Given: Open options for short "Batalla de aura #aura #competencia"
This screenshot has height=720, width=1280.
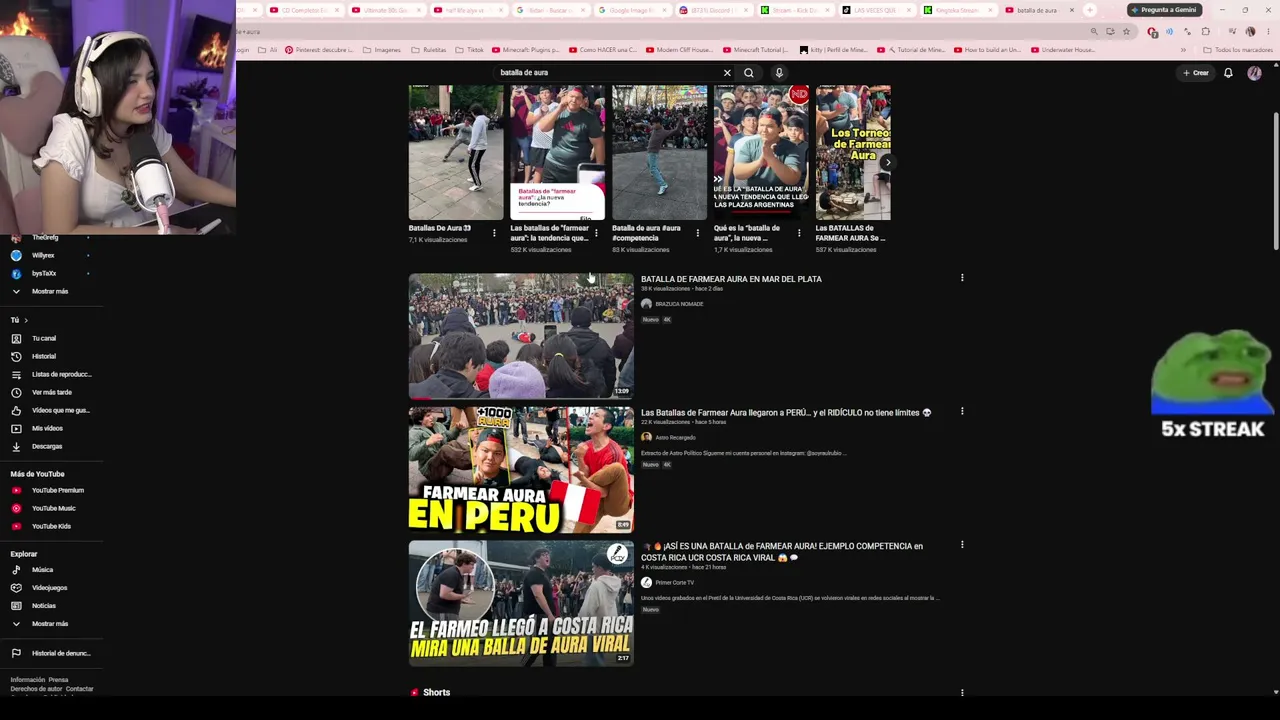Looking at the screenshot, I should click(x=697, y=233).
